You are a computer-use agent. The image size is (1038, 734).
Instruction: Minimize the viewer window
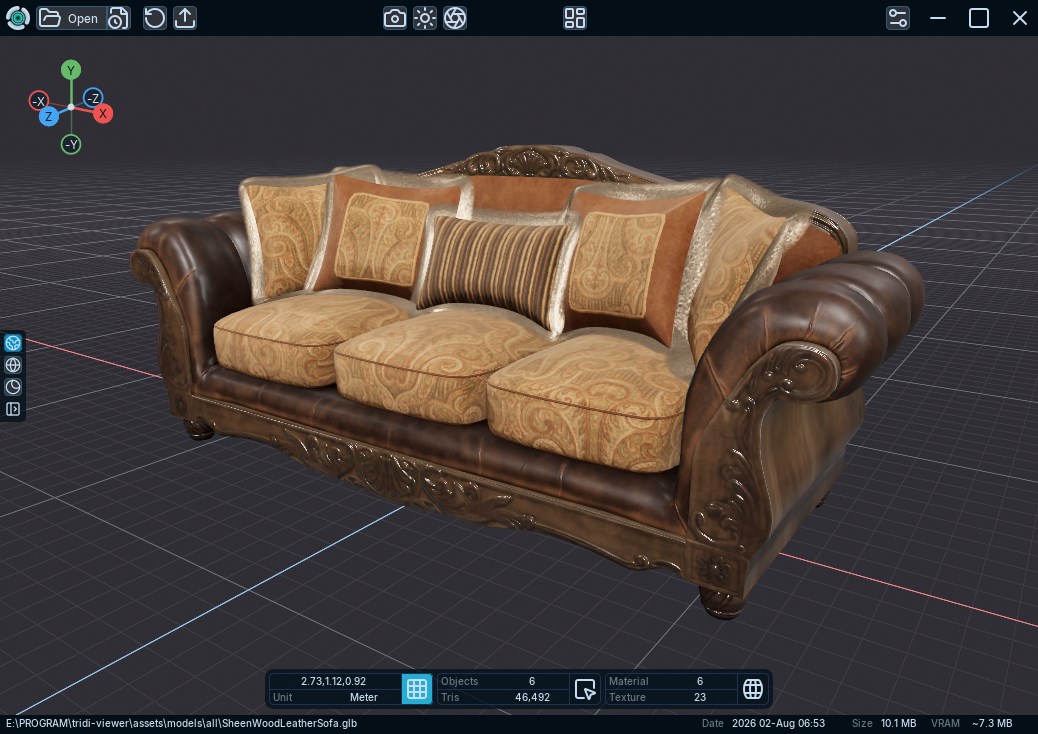pyautogui.click(x=938, y=18)
